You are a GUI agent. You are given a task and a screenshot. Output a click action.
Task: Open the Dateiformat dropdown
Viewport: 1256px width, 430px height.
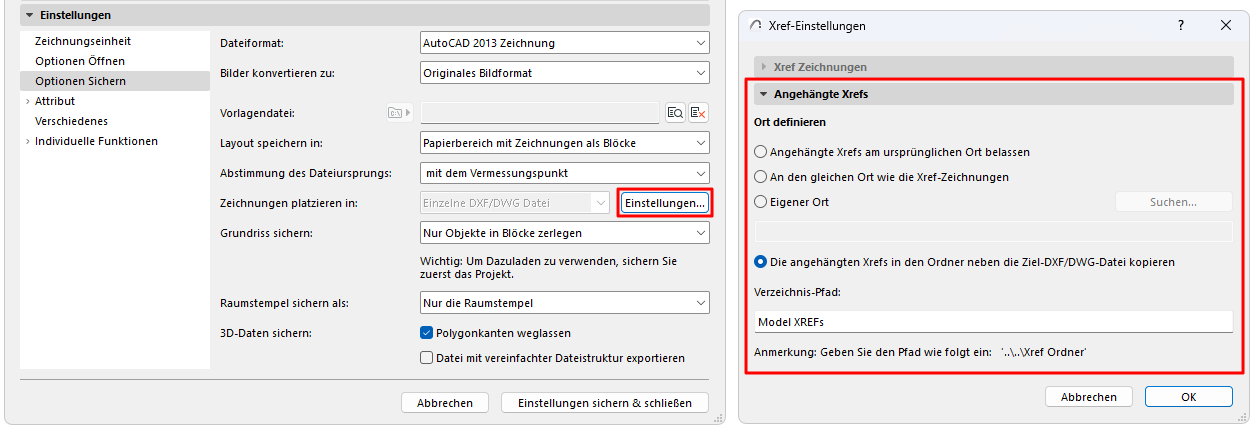click(565, 43)
